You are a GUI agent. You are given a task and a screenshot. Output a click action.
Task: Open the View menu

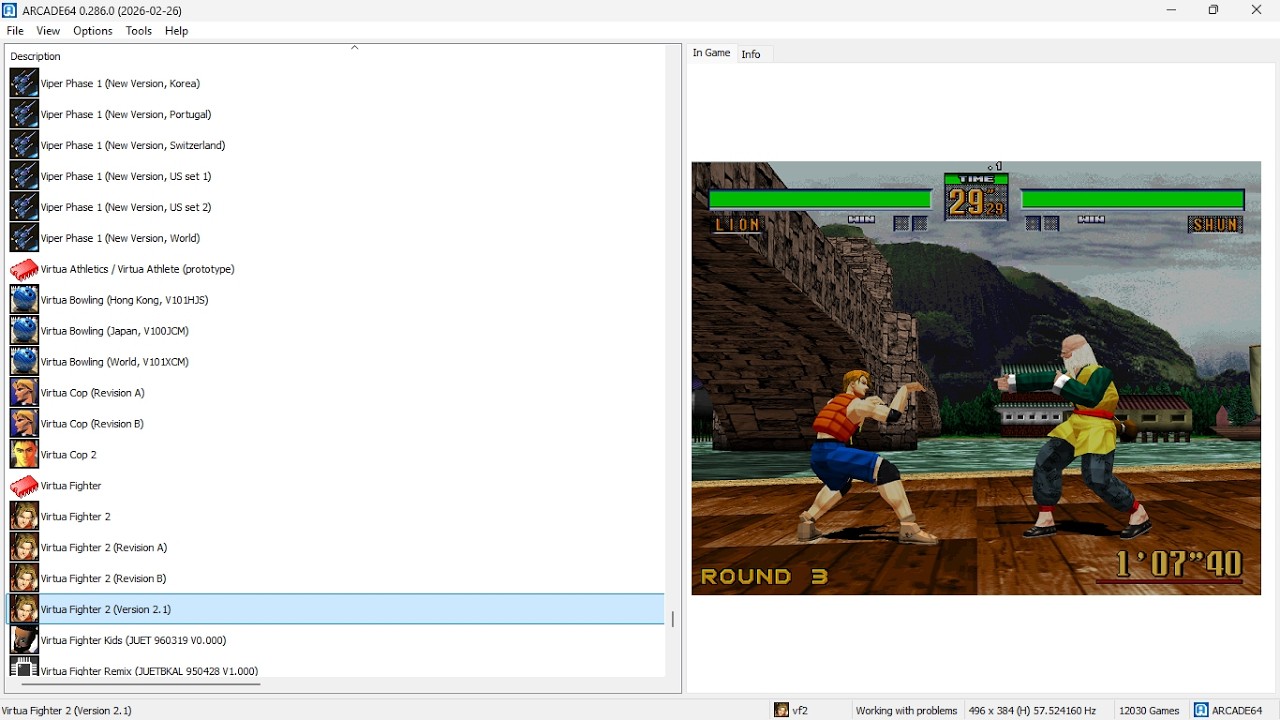click(48, 31)
